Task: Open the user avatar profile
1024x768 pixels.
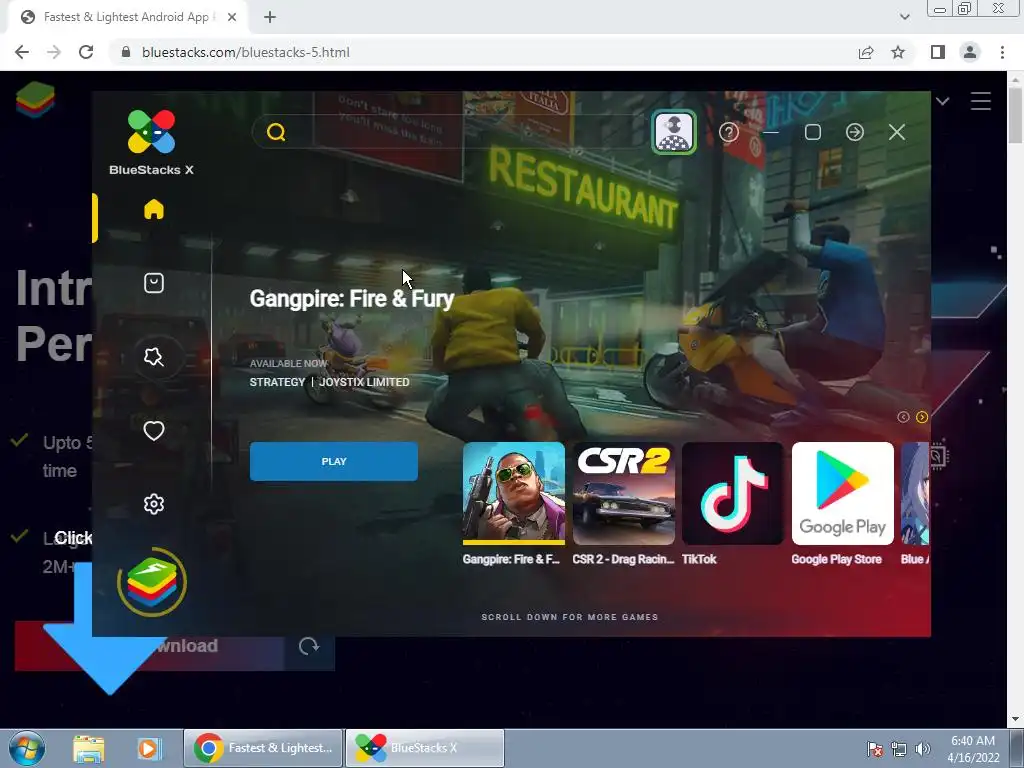Action: point(674,132)
